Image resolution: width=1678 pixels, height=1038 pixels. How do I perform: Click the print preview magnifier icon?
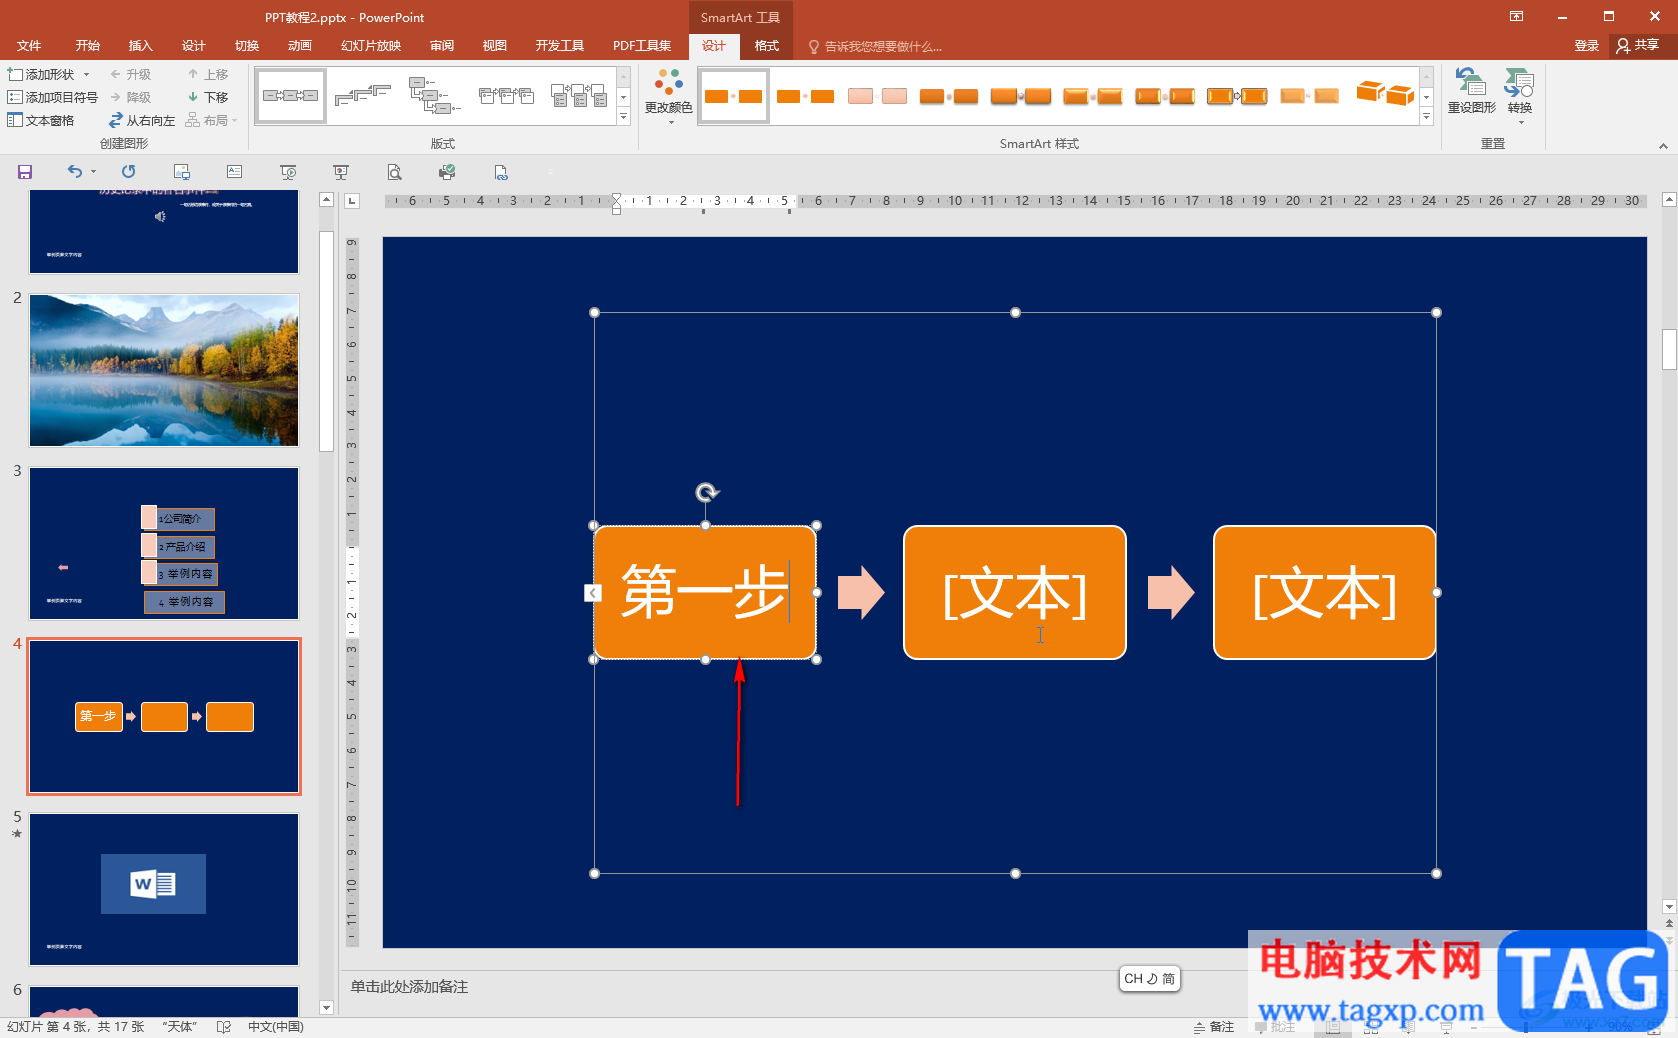[x=395, y=172]
